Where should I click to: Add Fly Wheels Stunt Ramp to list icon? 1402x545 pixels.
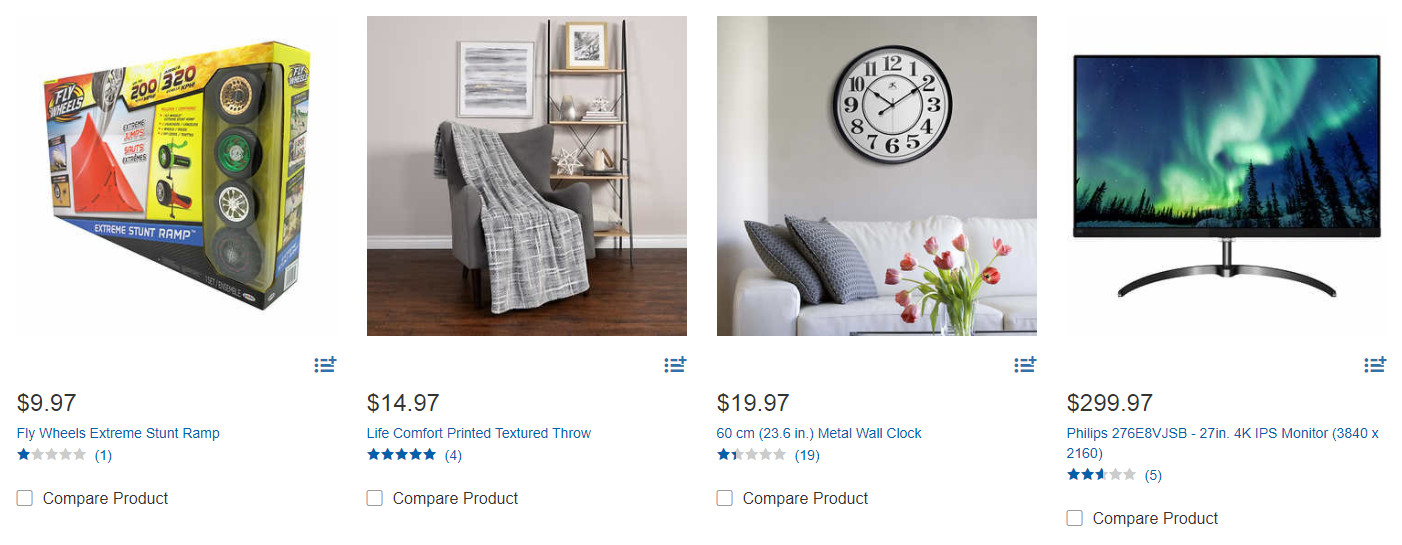point(325,365)
